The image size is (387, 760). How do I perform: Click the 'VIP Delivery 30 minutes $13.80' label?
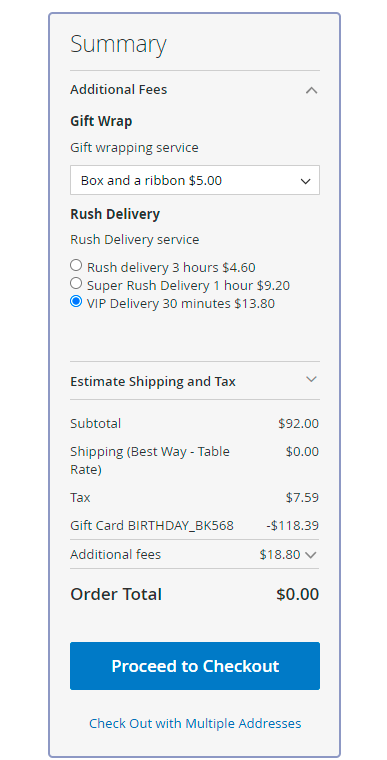click(x=181, y=304)
